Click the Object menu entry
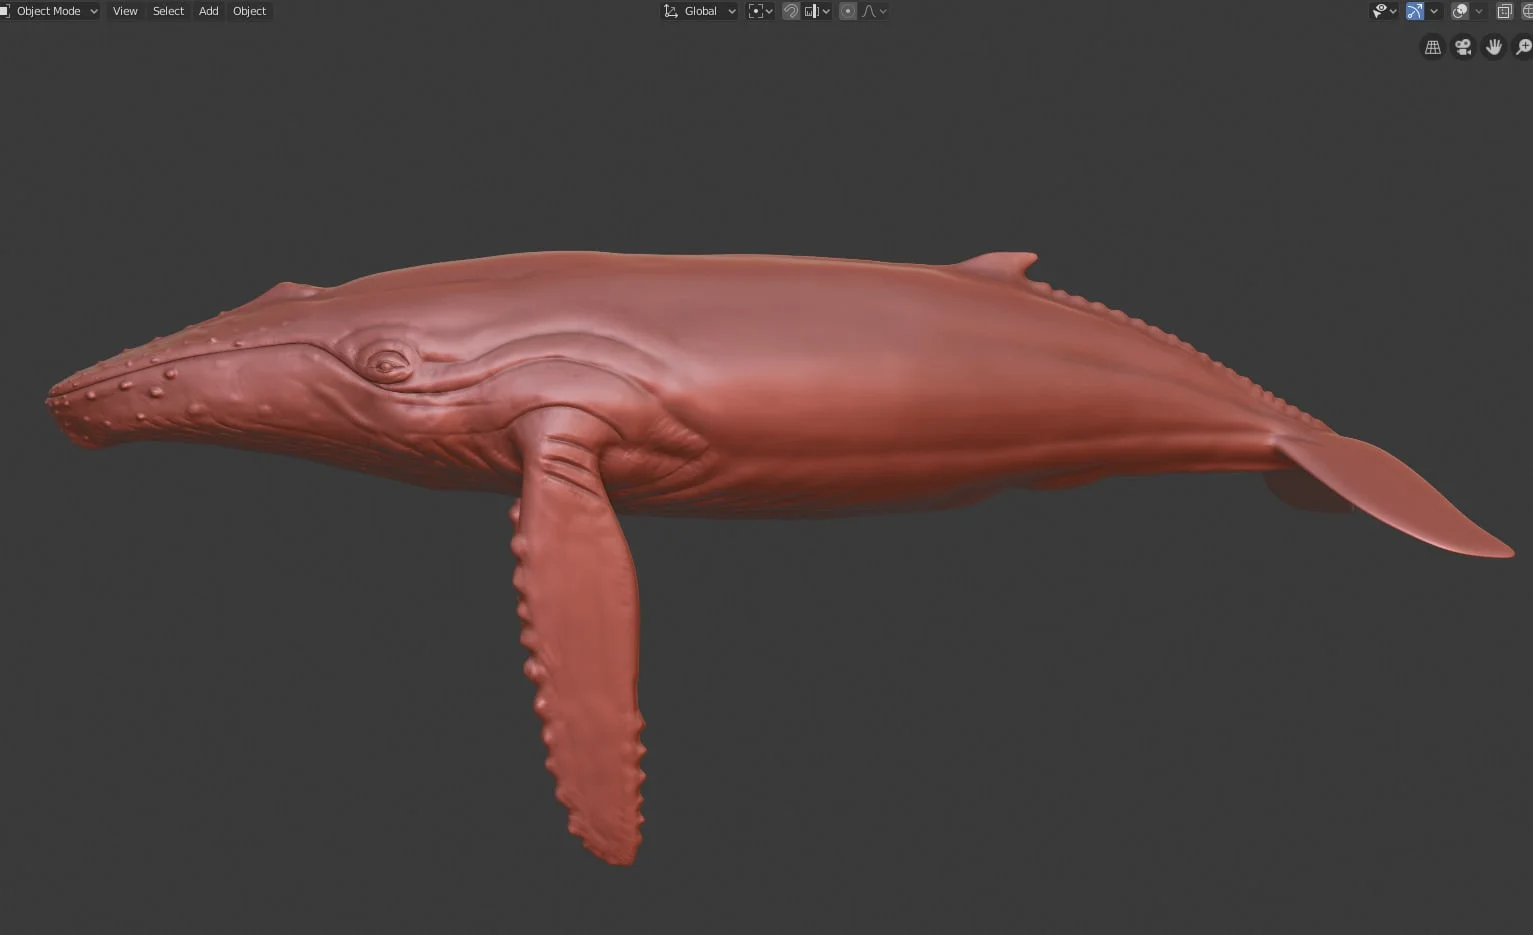 coord(249,11)
